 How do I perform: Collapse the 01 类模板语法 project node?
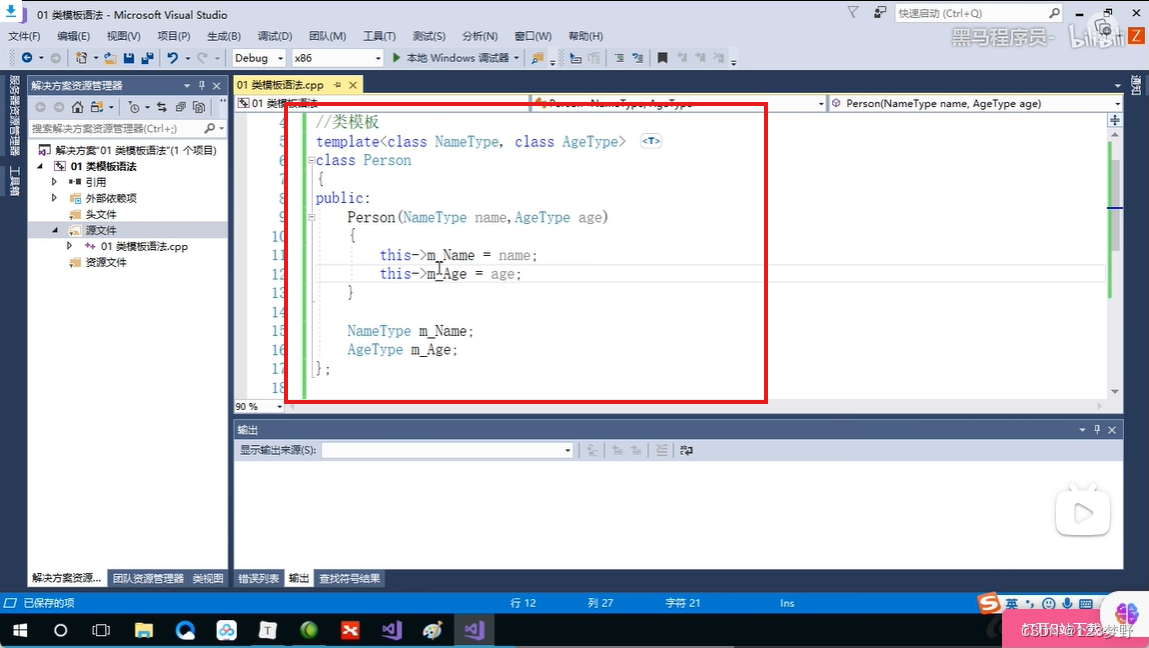pos(40,166)
